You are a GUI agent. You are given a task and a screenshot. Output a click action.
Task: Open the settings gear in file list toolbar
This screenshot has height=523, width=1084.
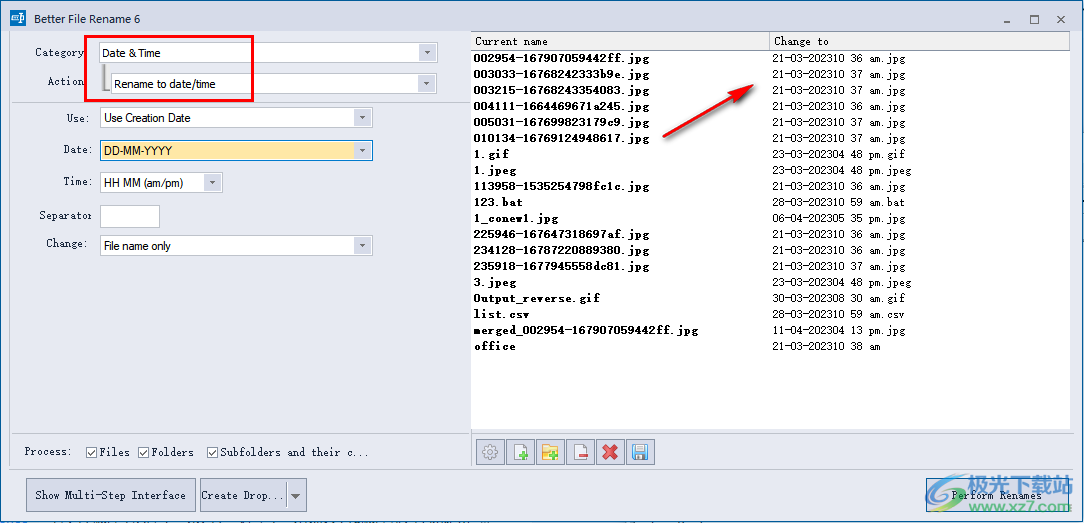(x=490, y=453)
